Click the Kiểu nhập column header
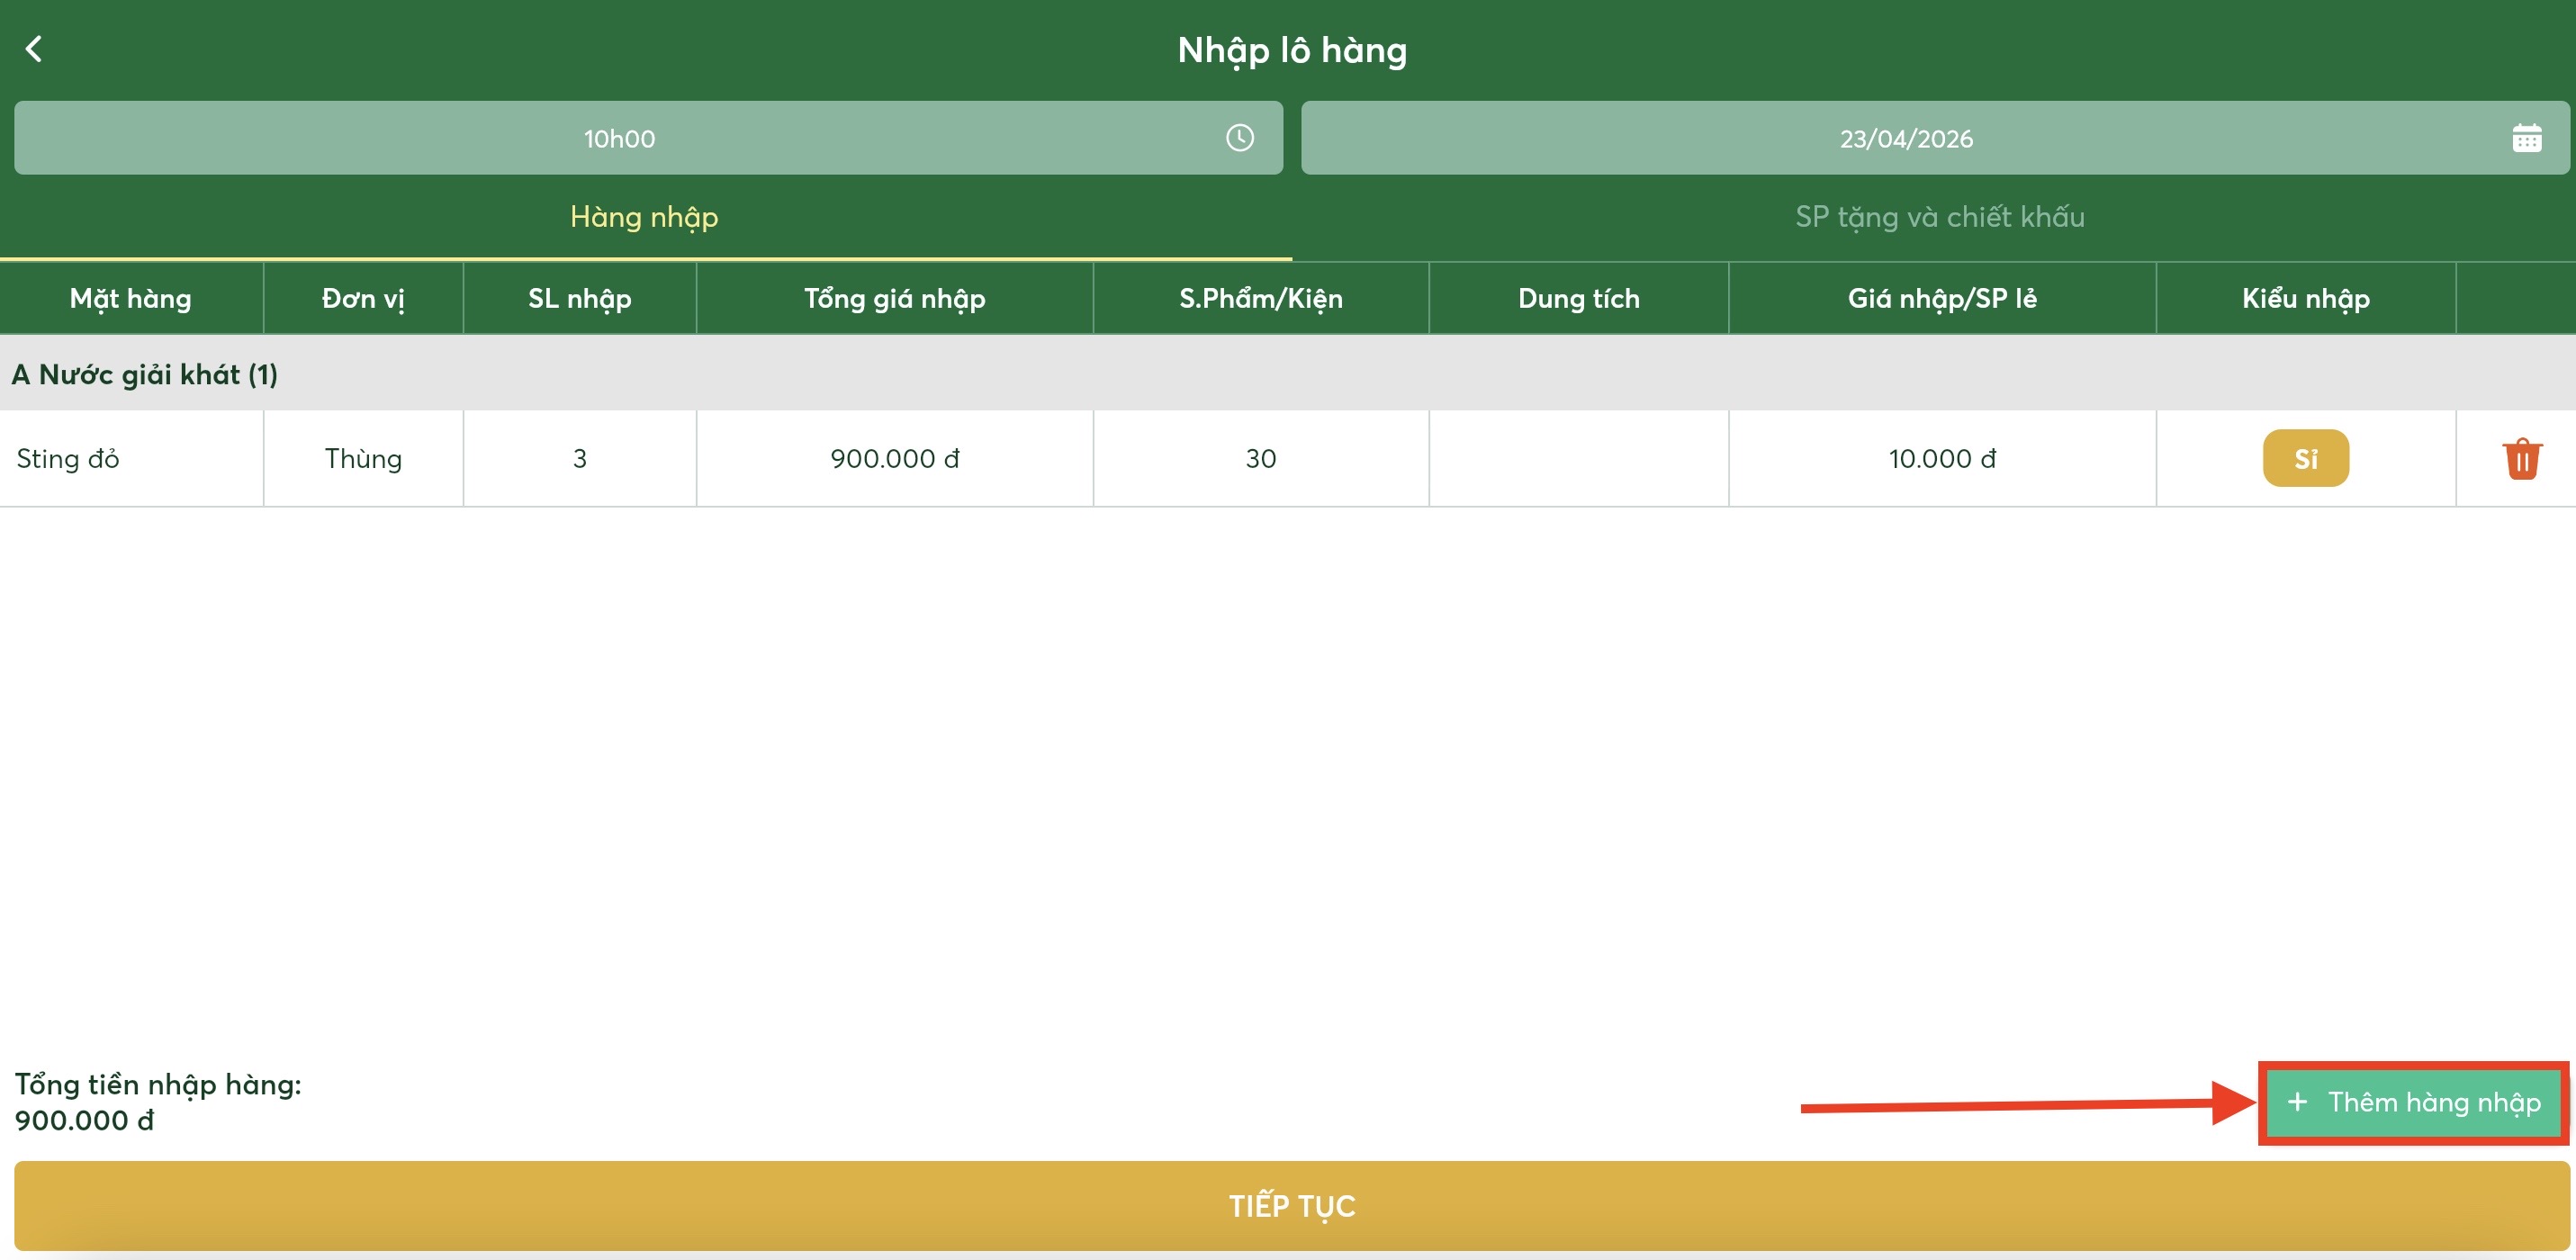The image size is (2576, 1260). 2306,298
